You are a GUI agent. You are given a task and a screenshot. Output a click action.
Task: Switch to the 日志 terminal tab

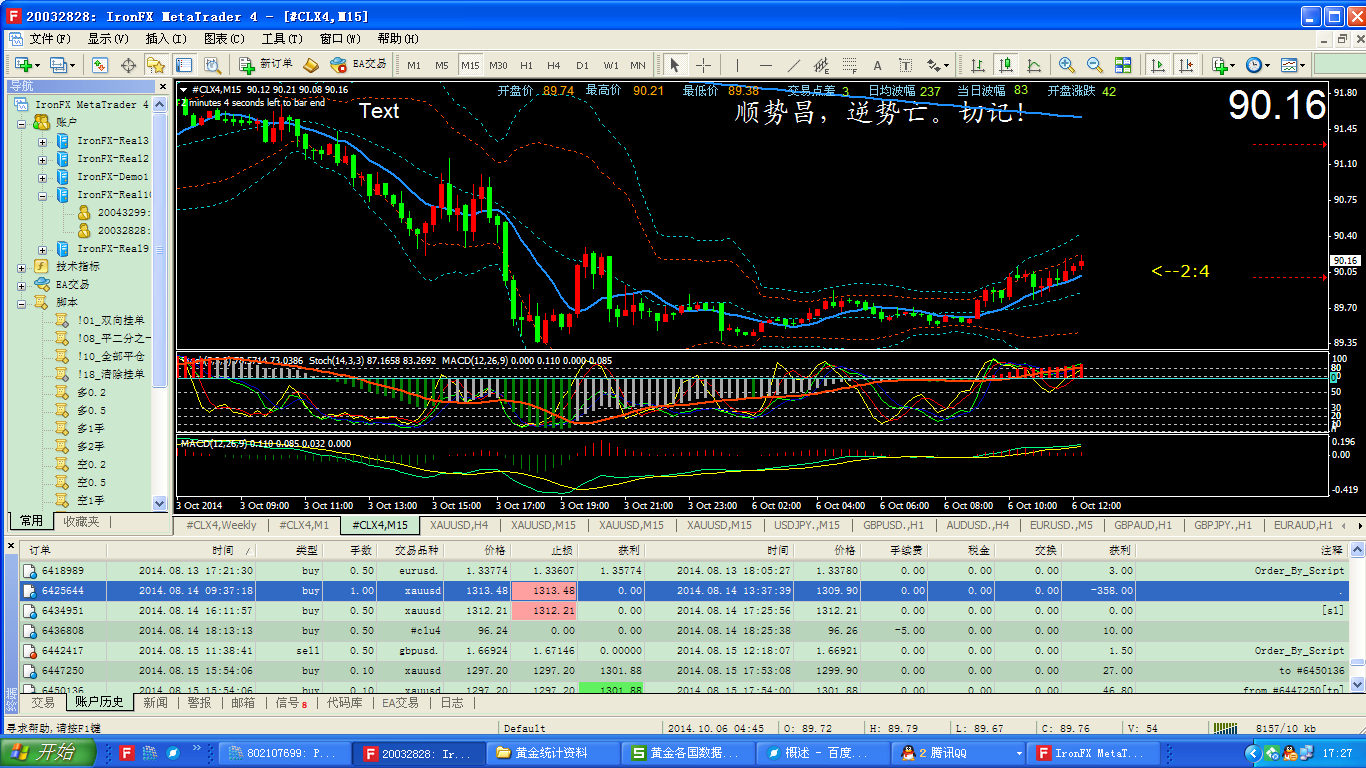(452, 703)
